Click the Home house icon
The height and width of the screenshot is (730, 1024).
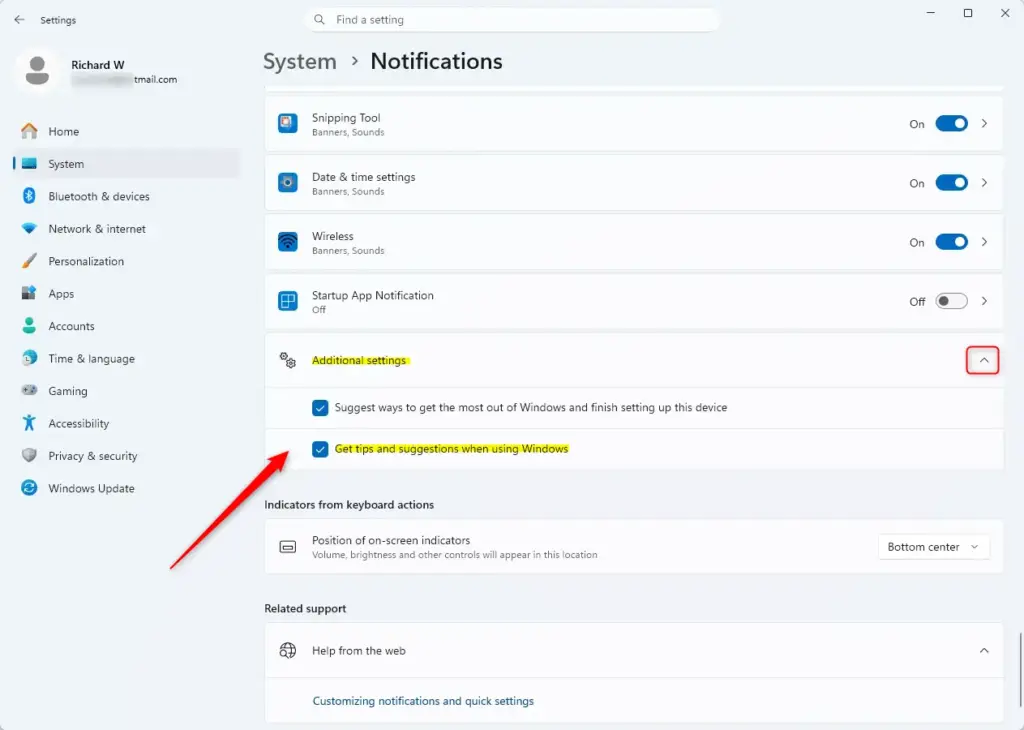[29, 131]
